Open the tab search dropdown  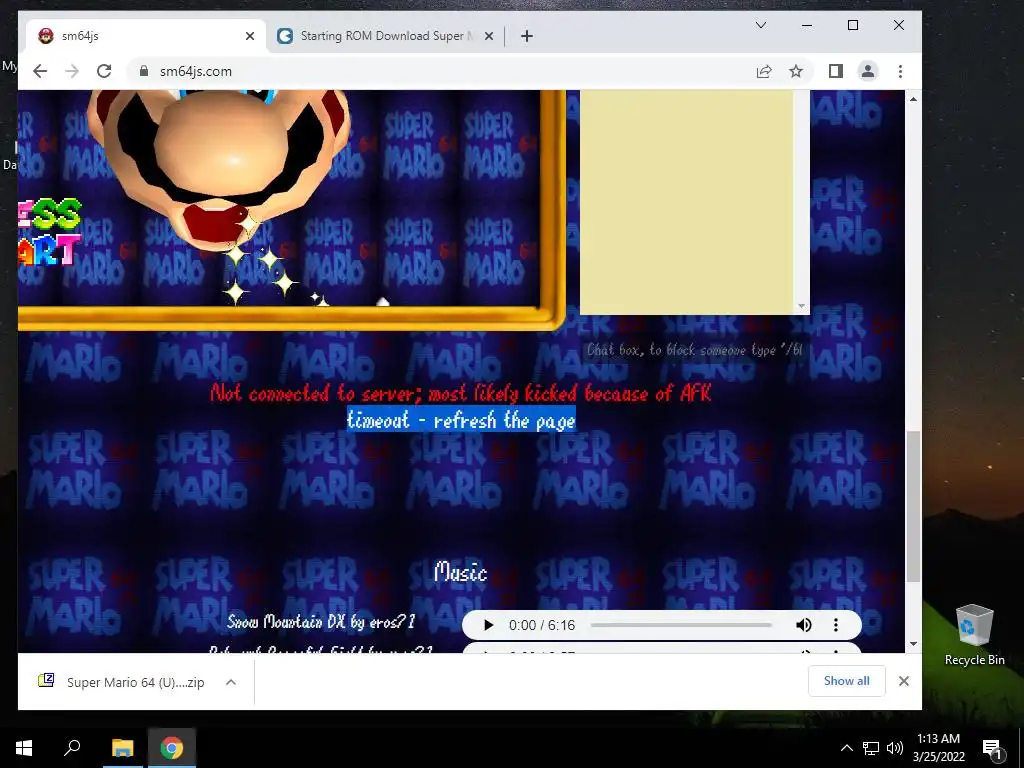[x=761, y=25]
